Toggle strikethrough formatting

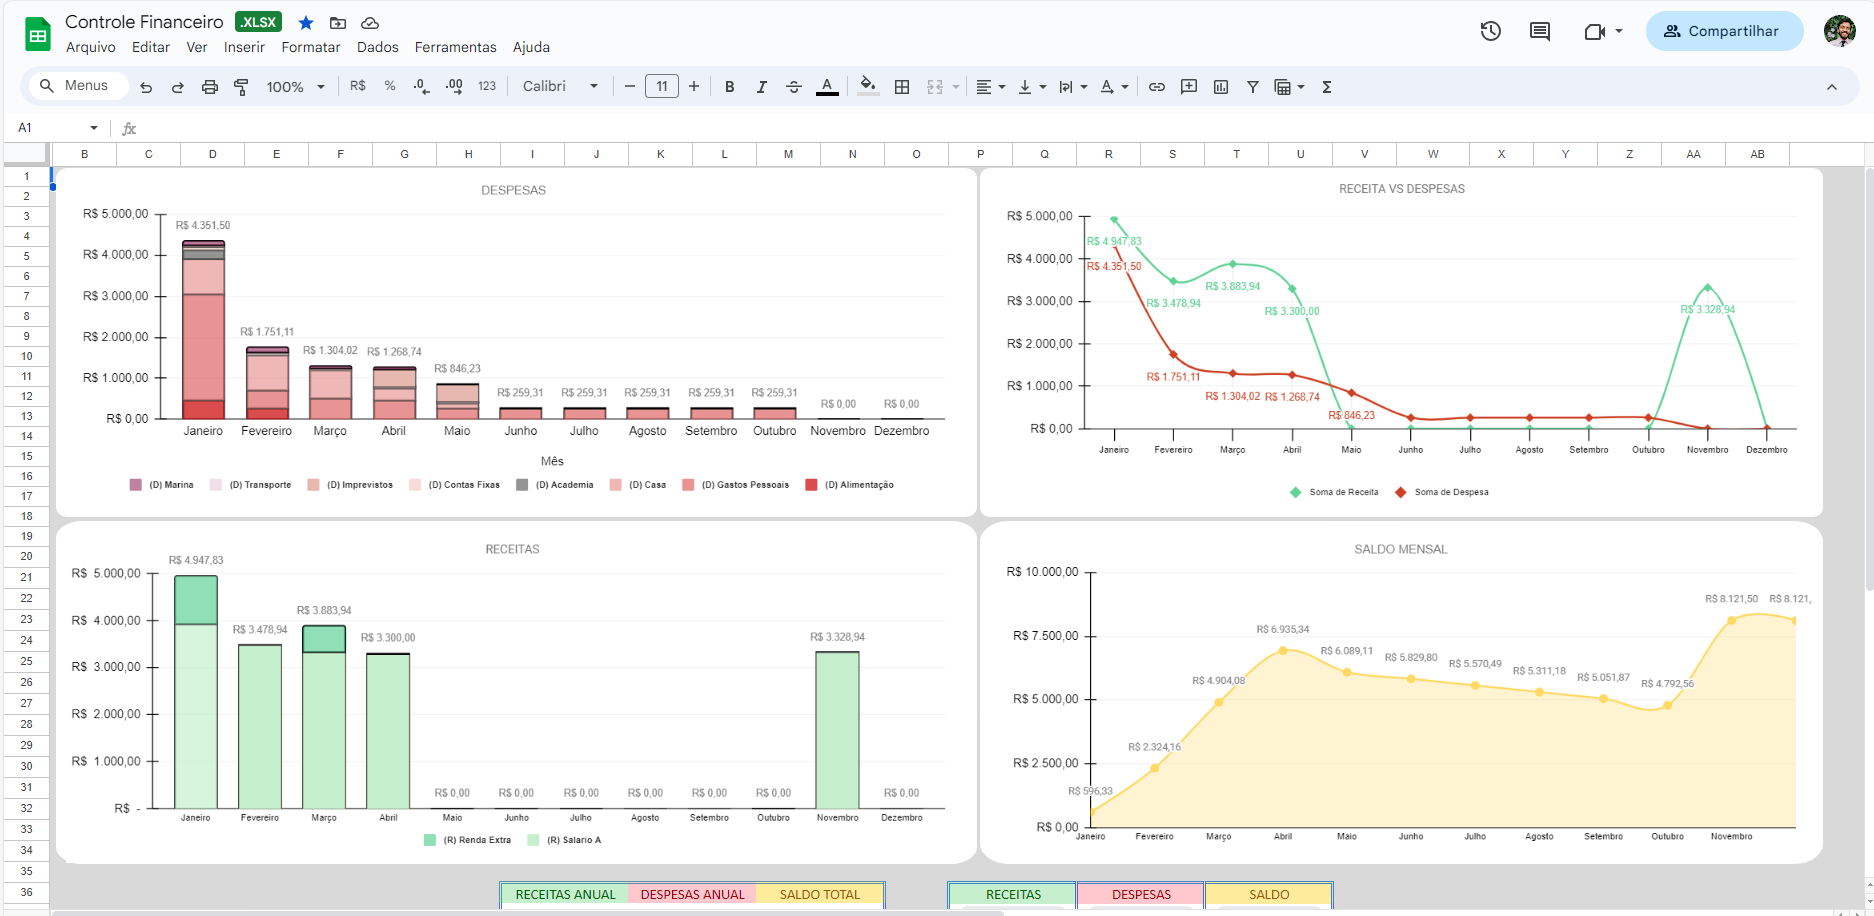[794, 87]
